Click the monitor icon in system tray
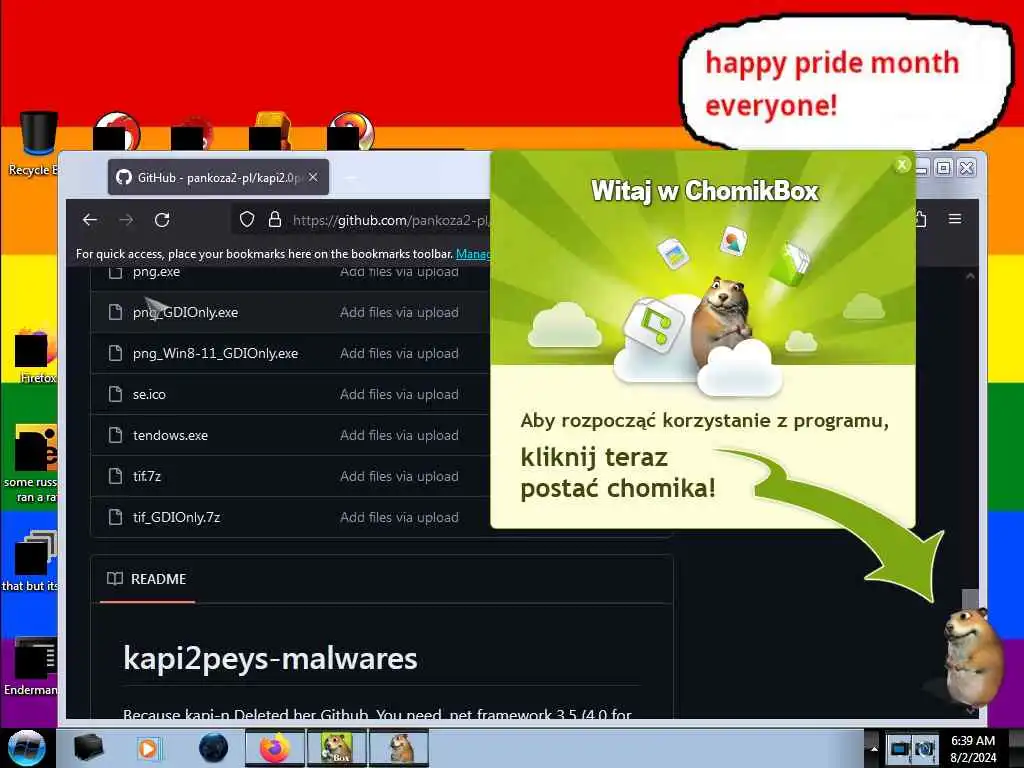 900,748
